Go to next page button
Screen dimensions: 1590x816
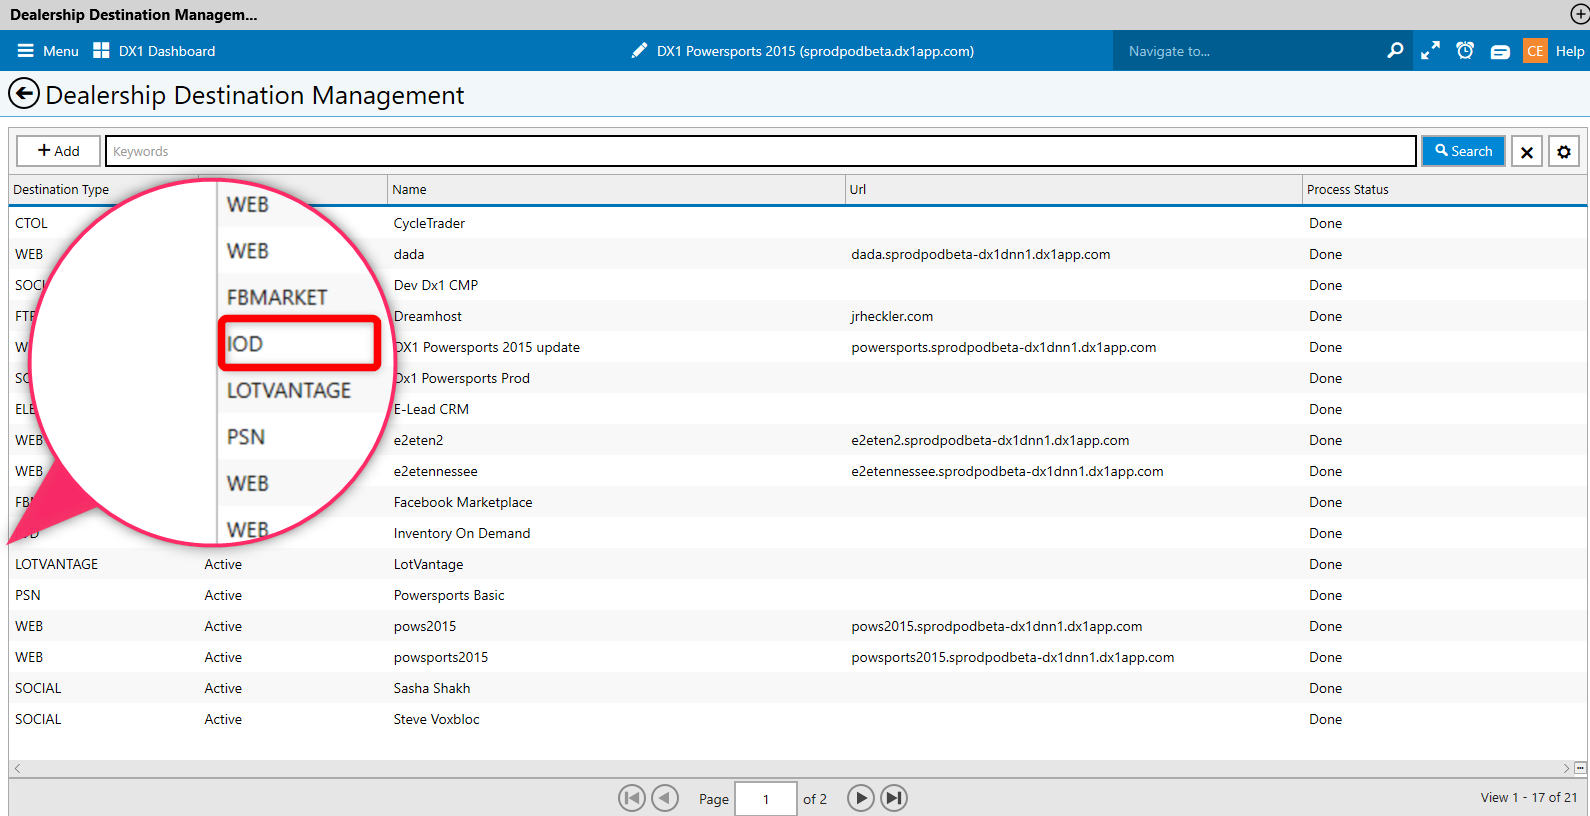(861, 798)
